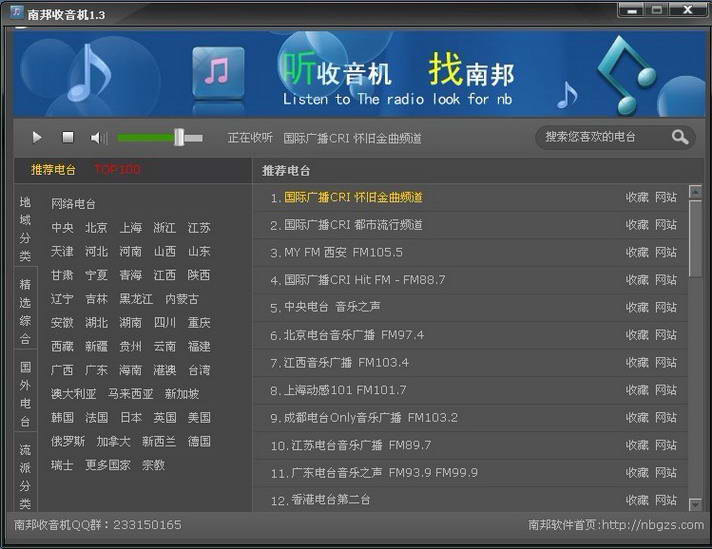Play 广东电台音乐之声 FM93.9 FM99.9
The image size is (712, 549).
[x=384, y=473]
